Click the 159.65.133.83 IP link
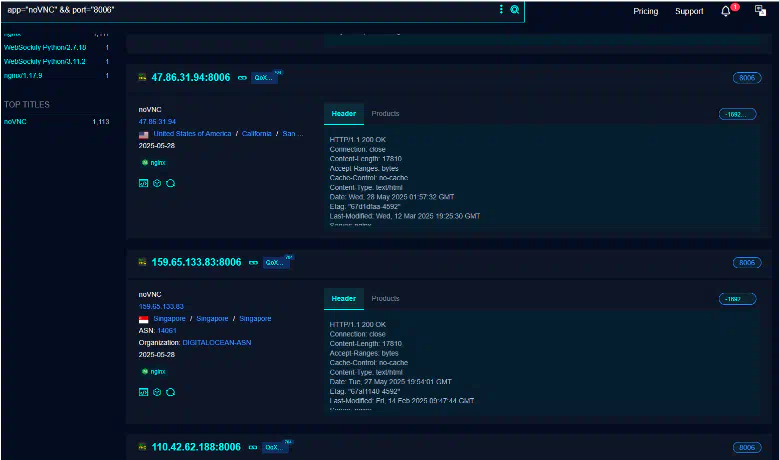This screenshot has height=460, width=779. (x=161, y=307)
